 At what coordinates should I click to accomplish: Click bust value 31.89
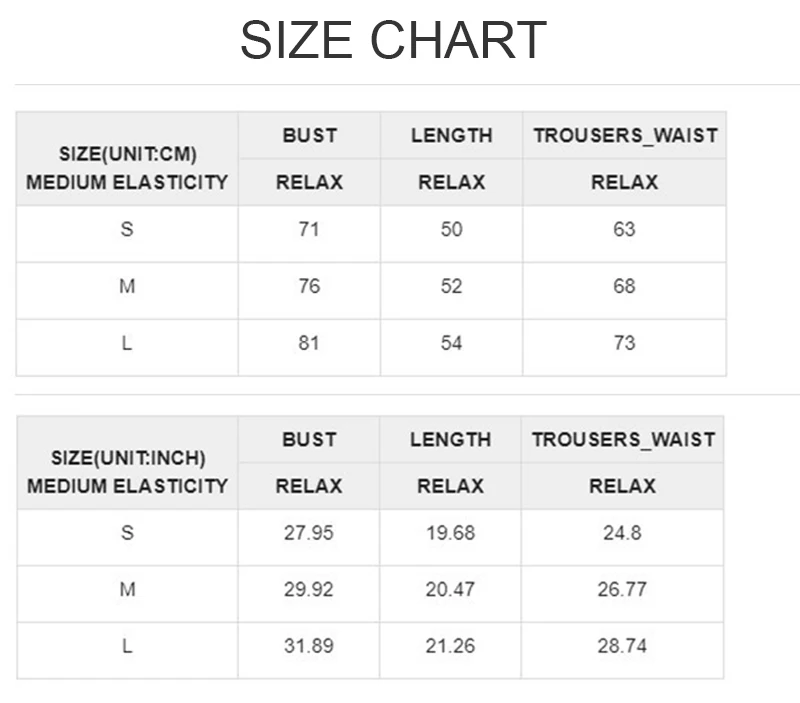coord(309,646)
